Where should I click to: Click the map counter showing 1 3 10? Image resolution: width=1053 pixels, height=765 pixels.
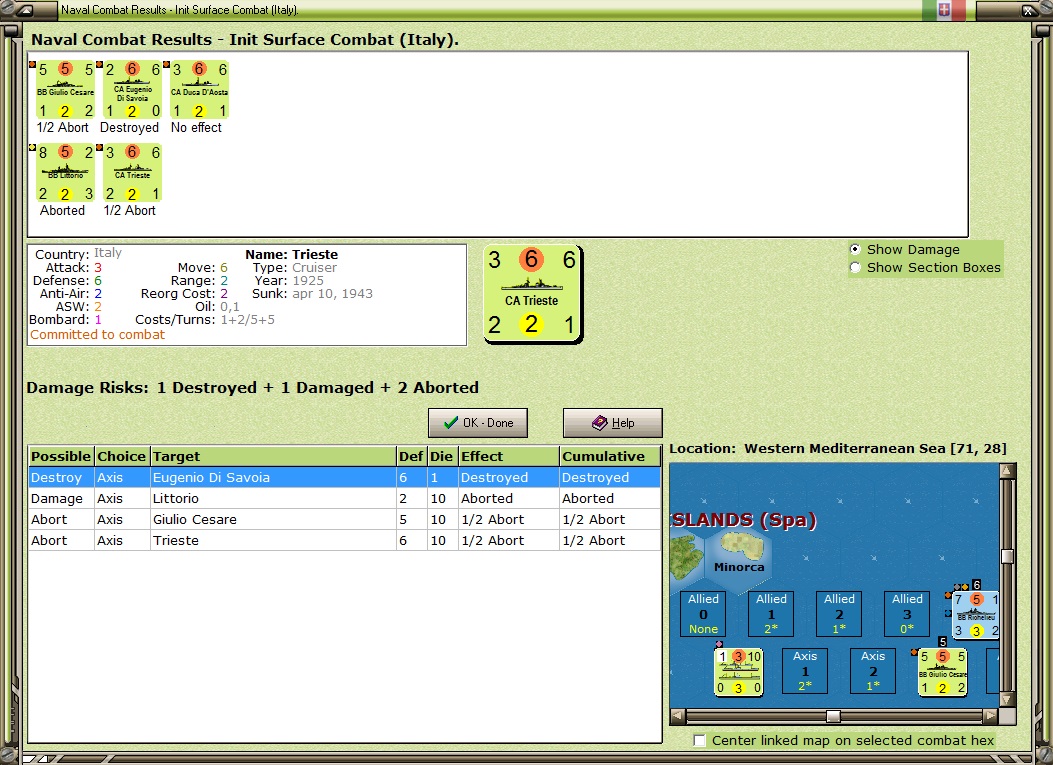click(x=738, y=672)
